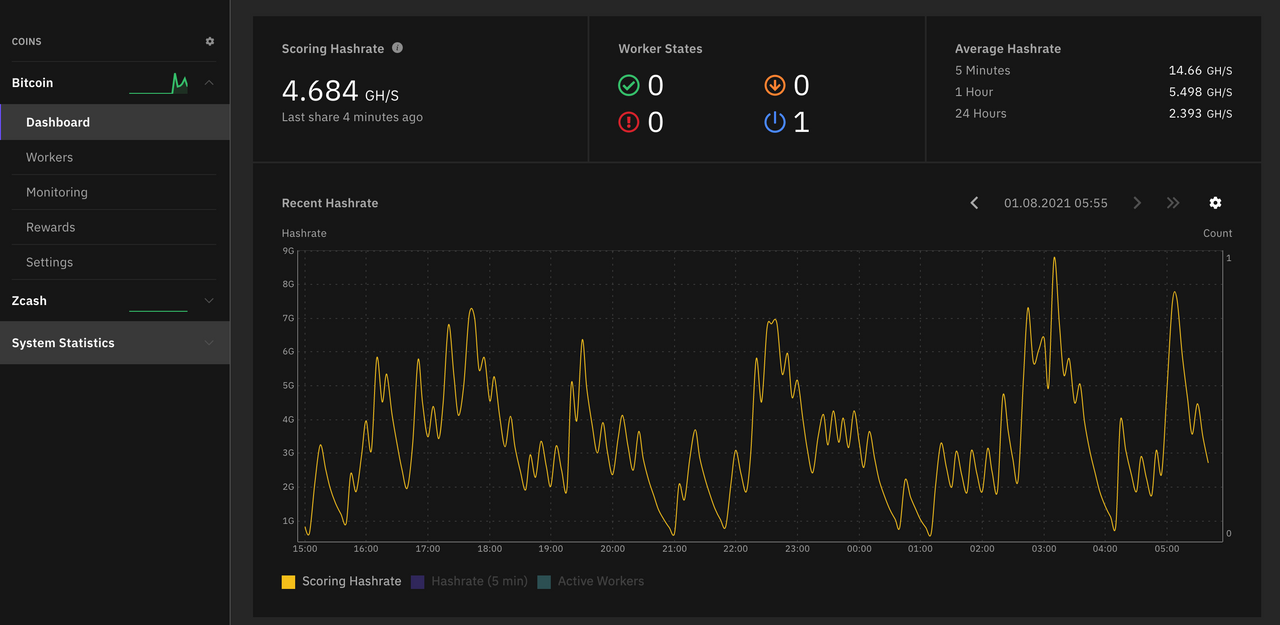Click the COINS sidebar label

pos(26,42)
